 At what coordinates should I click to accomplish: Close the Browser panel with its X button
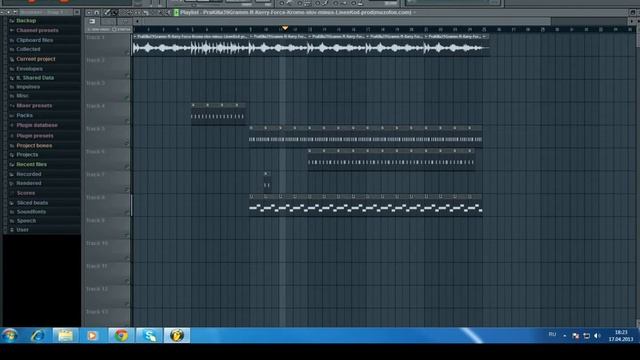77,13
